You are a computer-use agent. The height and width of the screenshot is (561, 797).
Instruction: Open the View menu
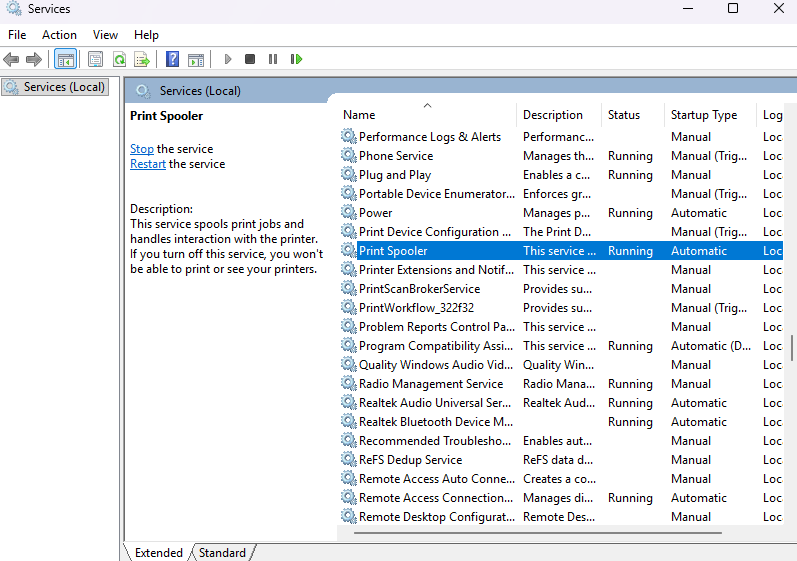[105, 35]
